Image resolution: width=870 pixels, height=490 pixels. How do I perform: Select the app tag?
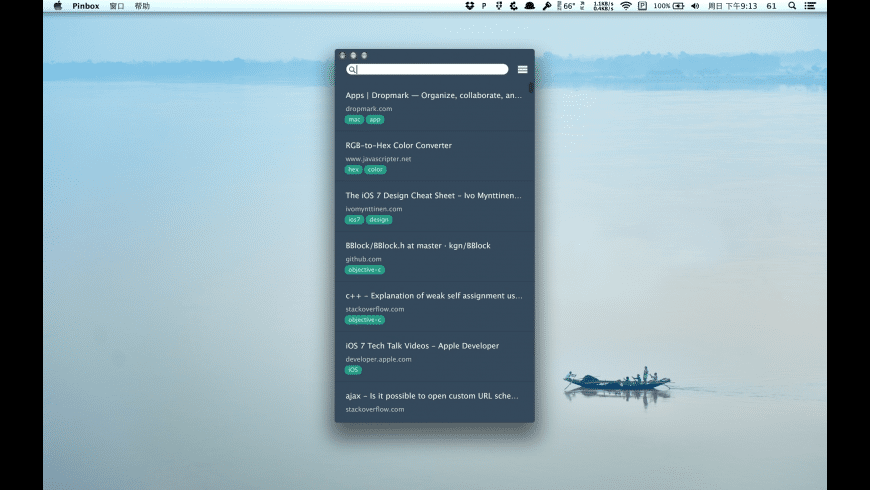pos(375,119)
